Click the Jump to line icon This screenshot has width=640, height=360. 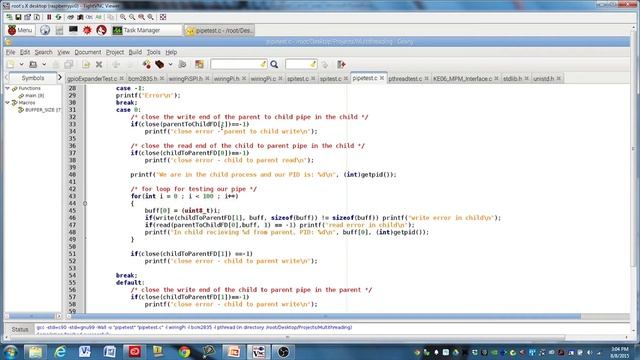point(325,64)
